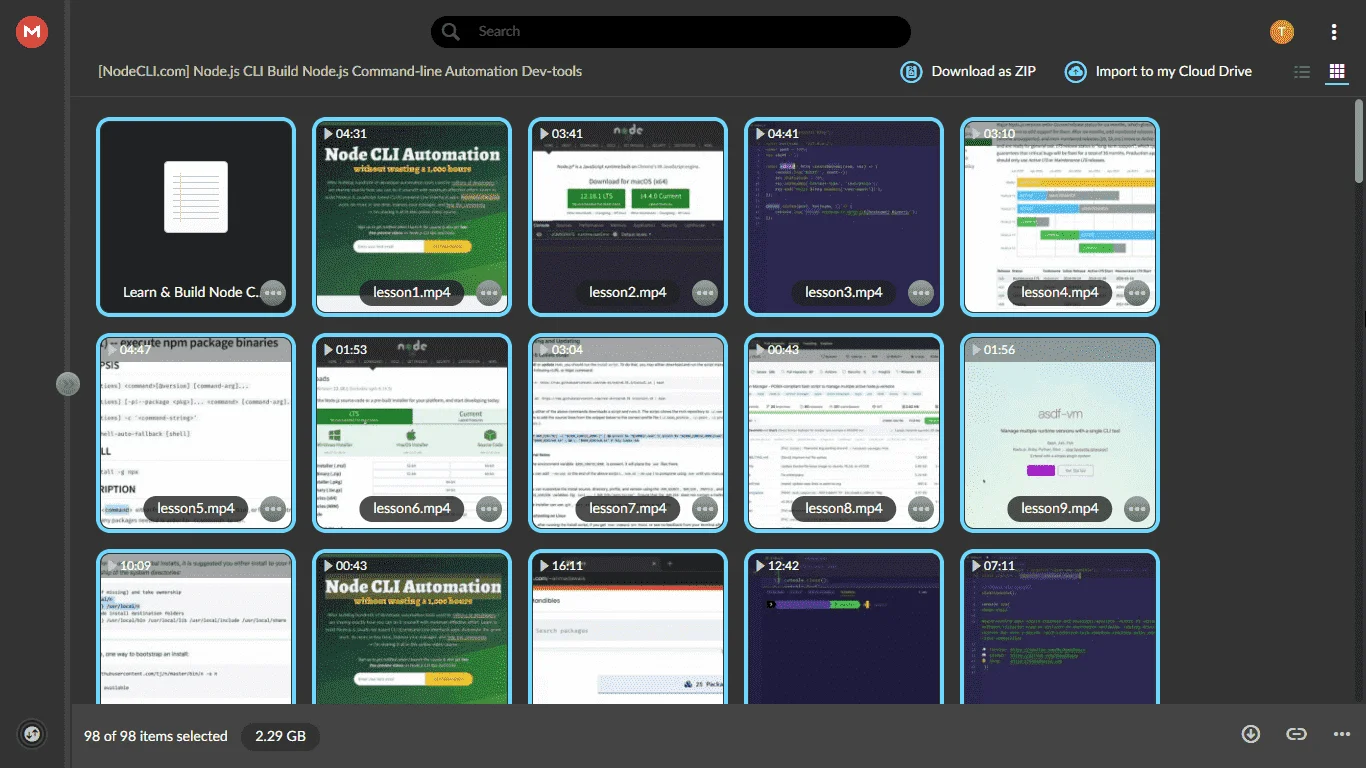1366x768 pixels.
Task: Click the vertical scrollbar
Action: pos(1358,140)
